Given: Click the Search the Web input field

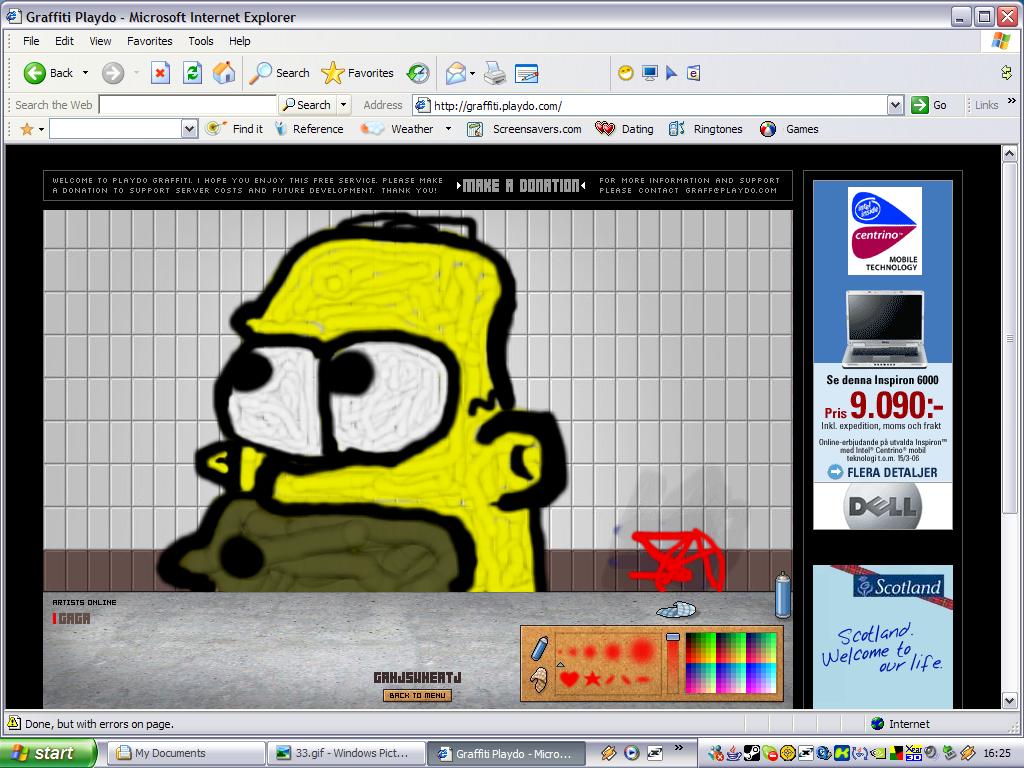Looking at the screenshot, I should click(187, 104).
